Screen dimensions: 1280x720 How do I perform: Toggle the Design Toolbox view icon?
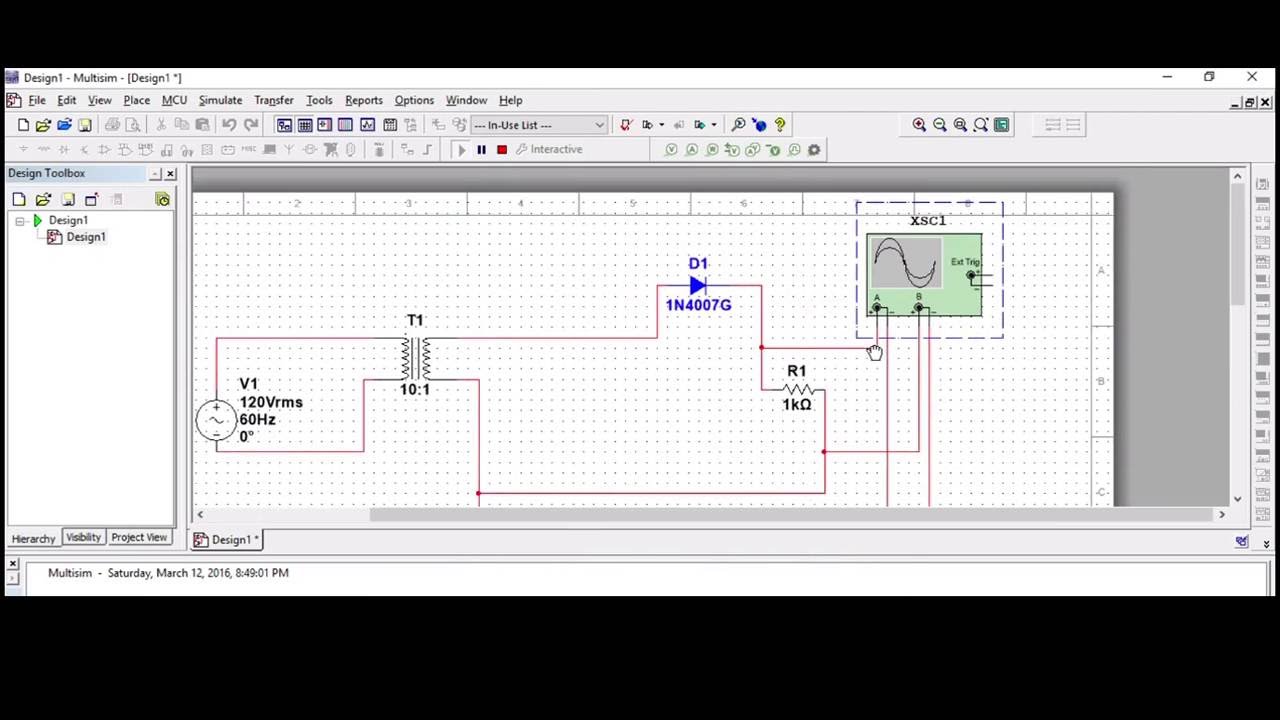tap(284, 125)
